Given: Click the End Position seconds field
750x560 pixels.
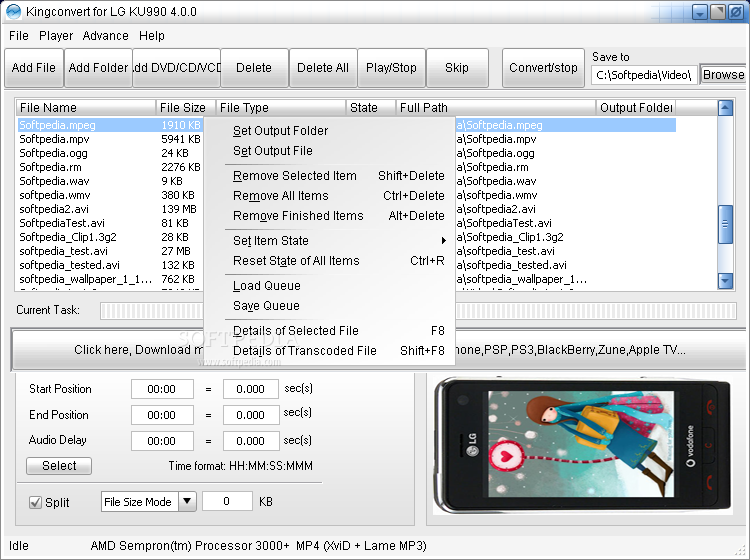Looking at the screenshot, I should (x=251, y=415).
